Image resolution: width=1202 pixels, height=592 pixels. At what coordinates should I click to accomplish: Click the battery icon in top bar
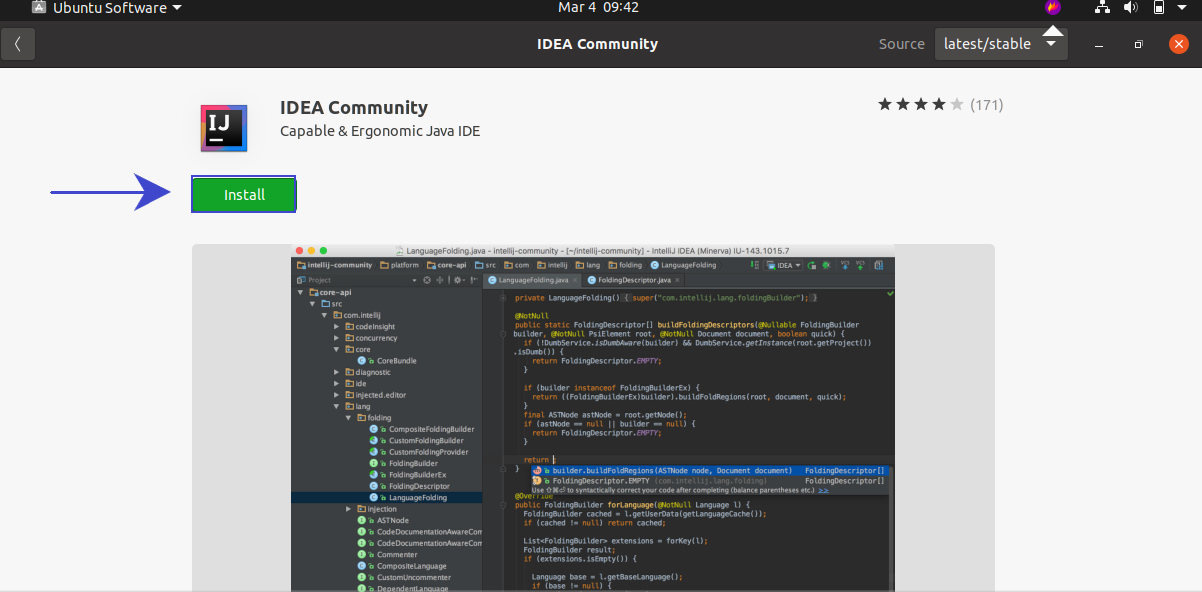tap(1159, 8)
